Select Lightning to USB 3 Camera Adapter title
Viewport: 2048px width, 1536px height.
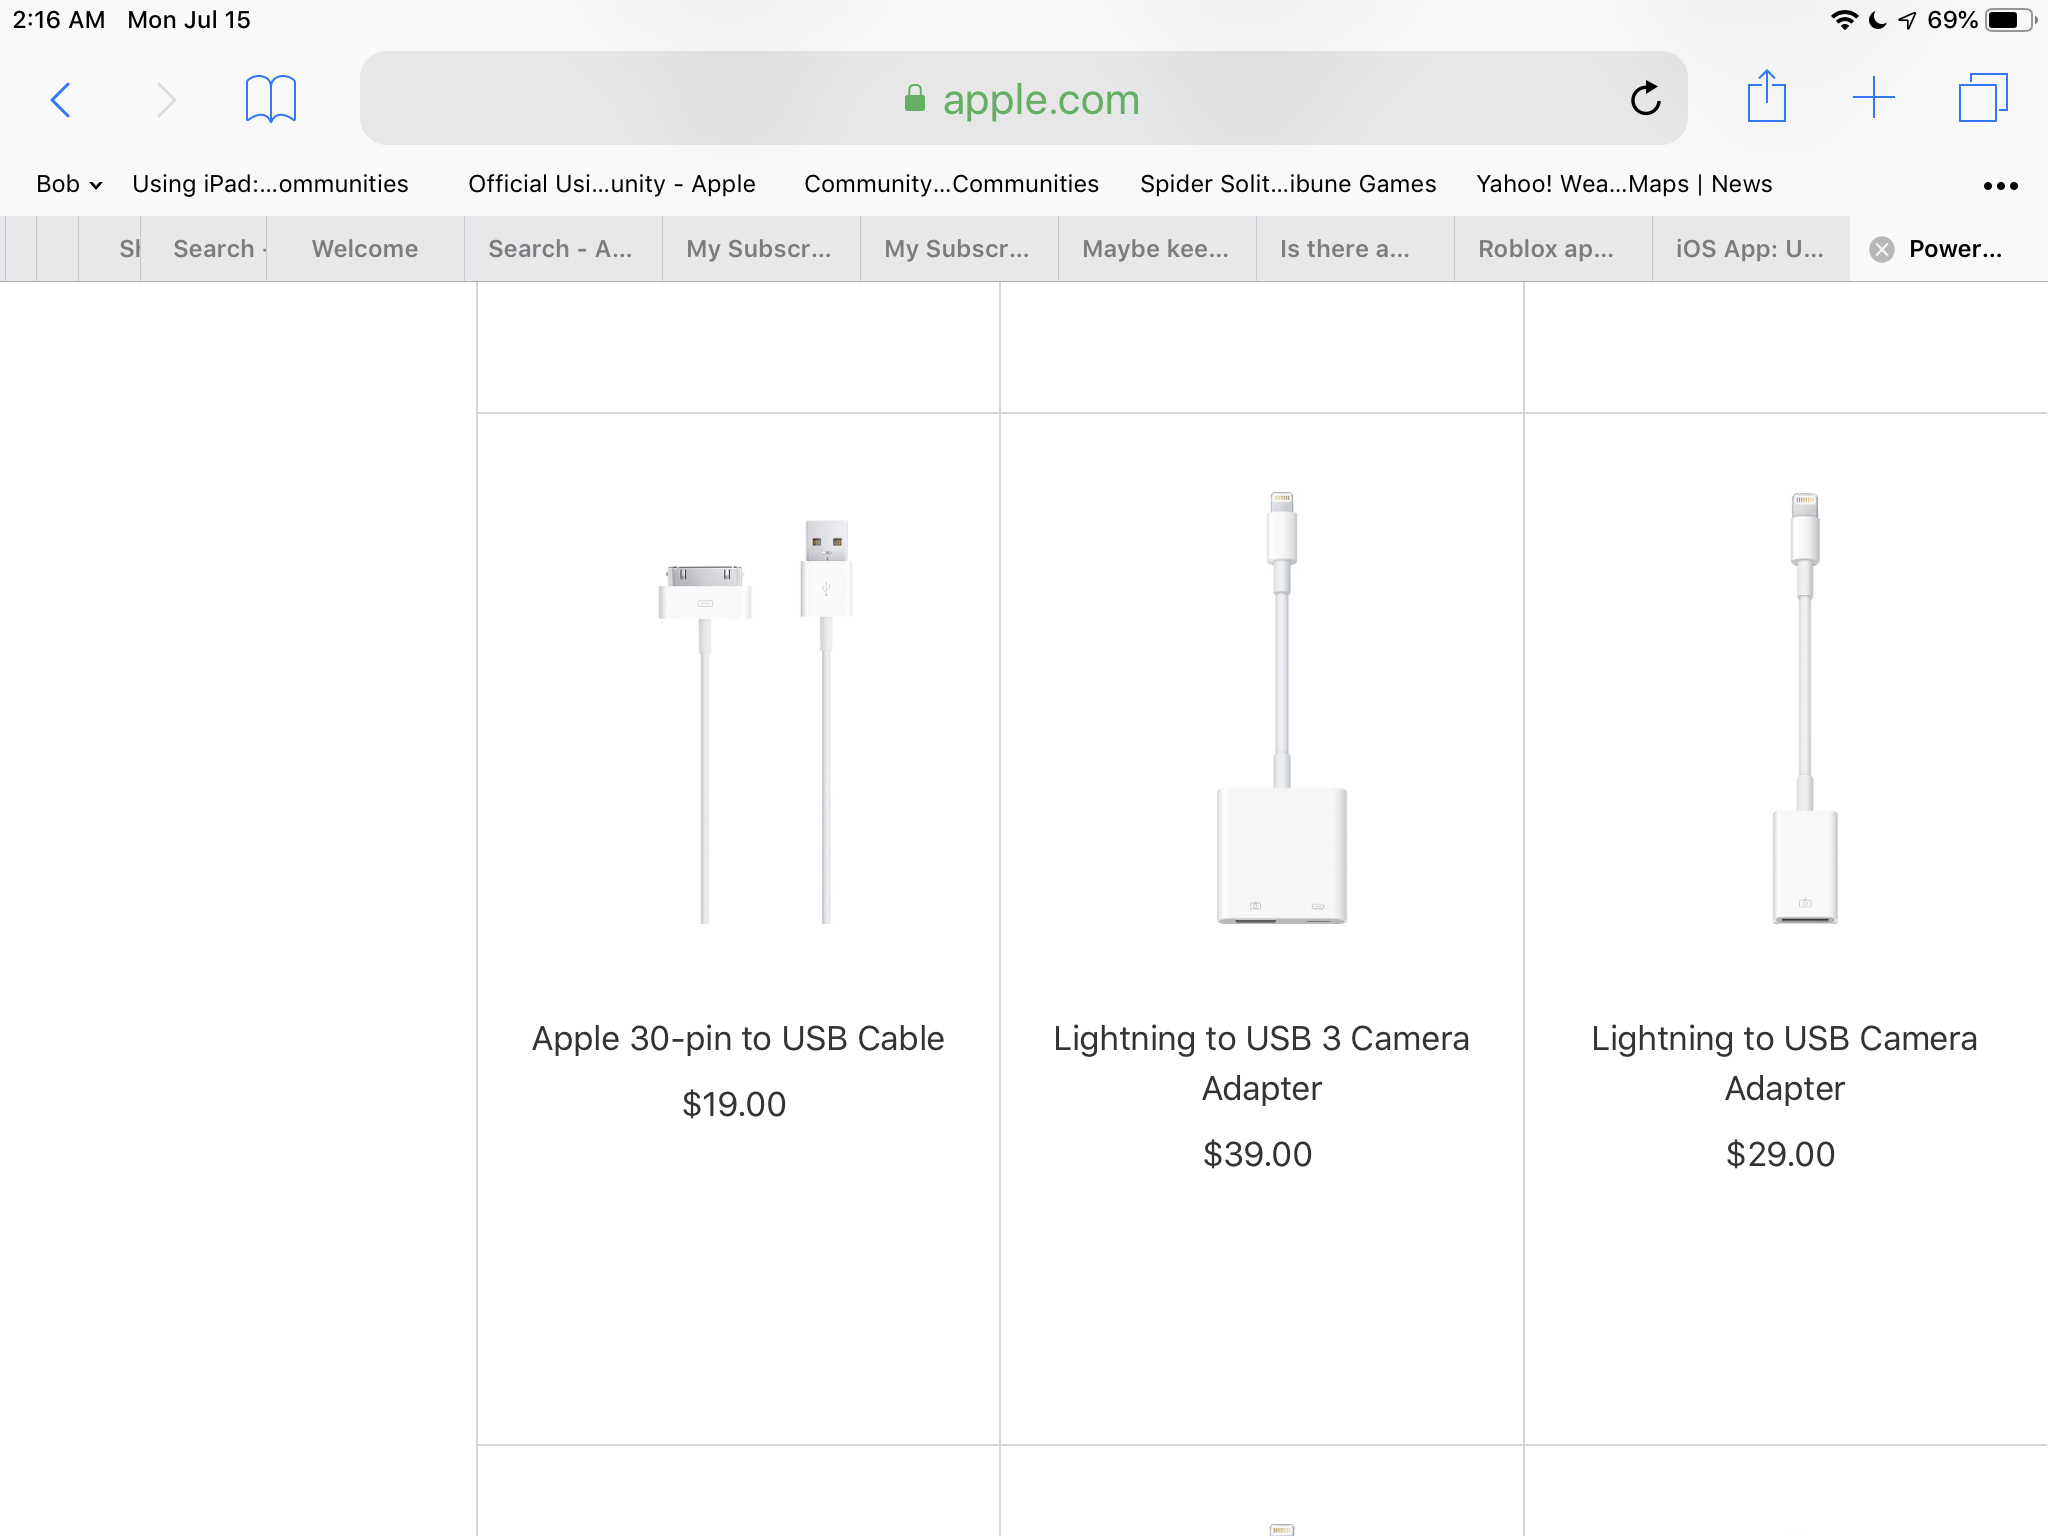[1261, 1062]
